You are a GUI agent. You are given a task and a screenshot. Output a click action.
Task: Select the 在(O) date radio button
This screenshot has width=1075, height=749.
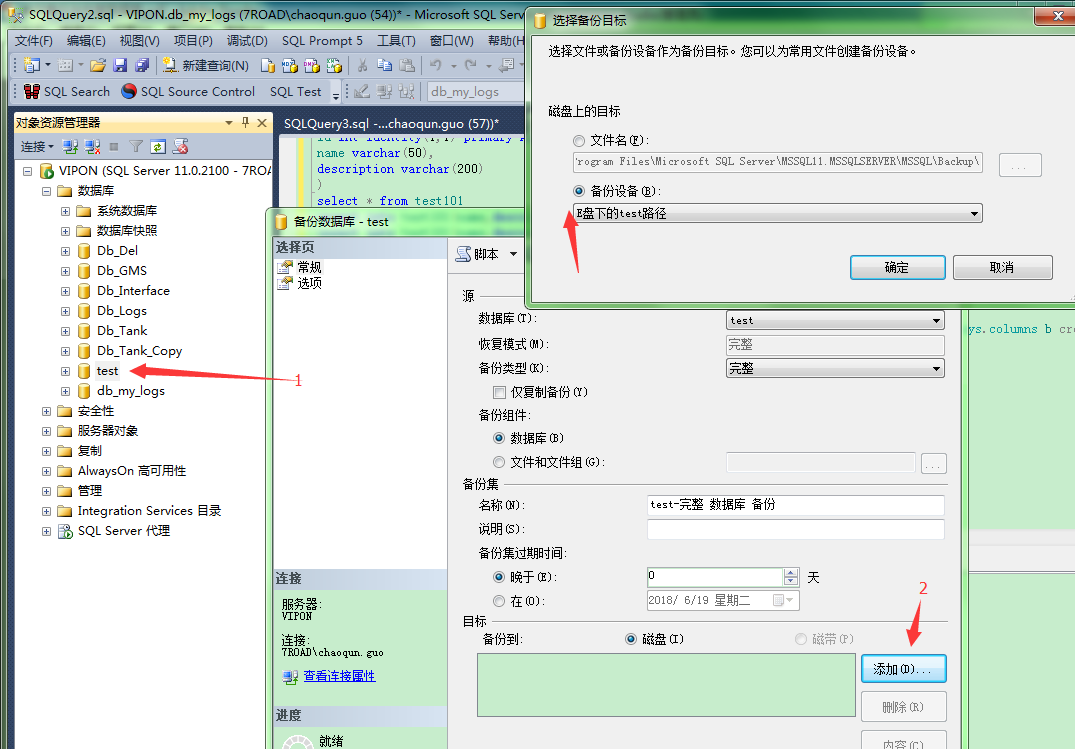coord(499,602)
